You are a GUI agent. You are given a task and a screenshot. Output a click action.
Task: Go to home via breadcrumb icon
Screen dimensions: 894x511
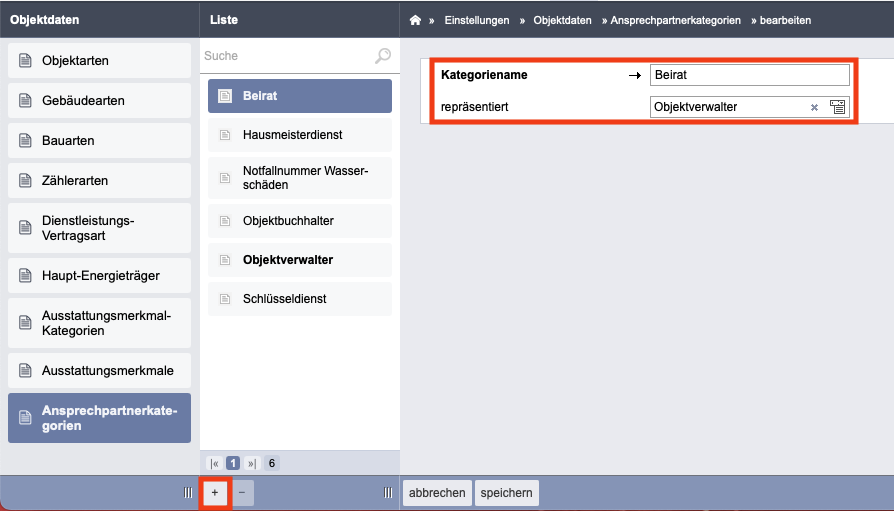tap(415, 20)
